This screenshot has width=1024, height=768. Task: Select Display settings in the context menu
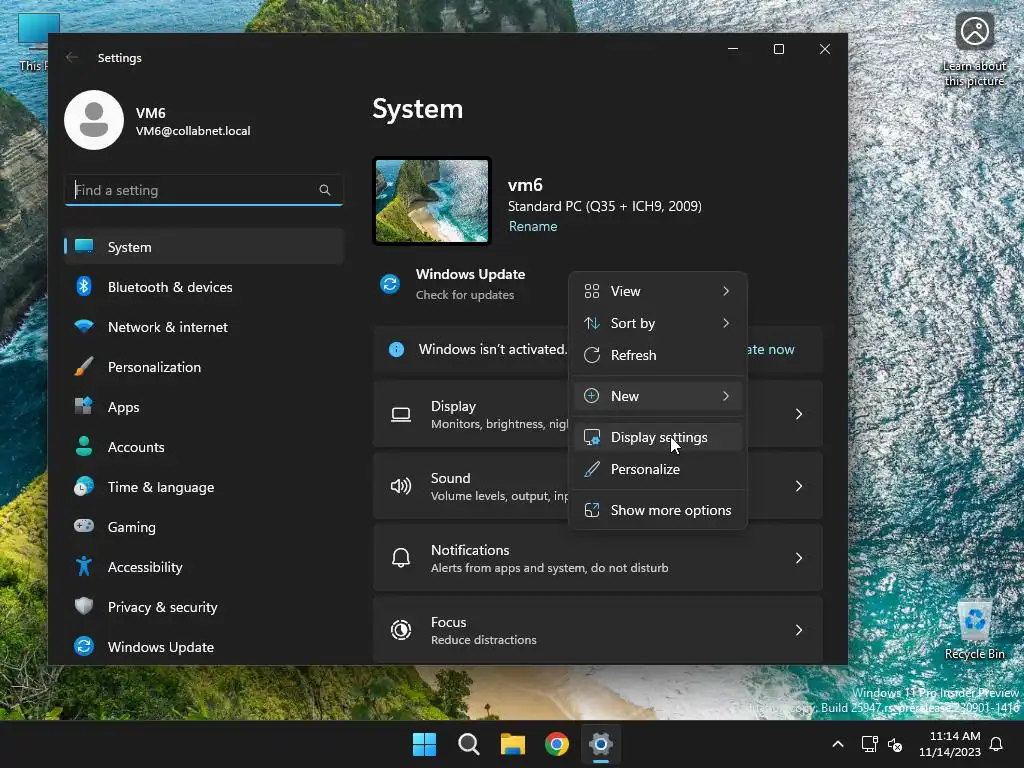pos(658,437)
